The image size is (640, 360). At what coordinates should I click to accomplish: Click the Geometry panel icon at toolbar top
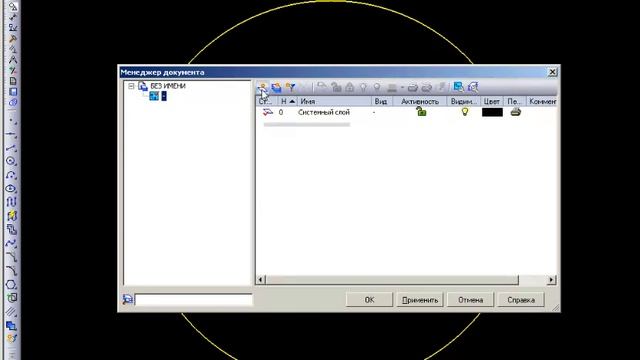click(x=13, y=6)
